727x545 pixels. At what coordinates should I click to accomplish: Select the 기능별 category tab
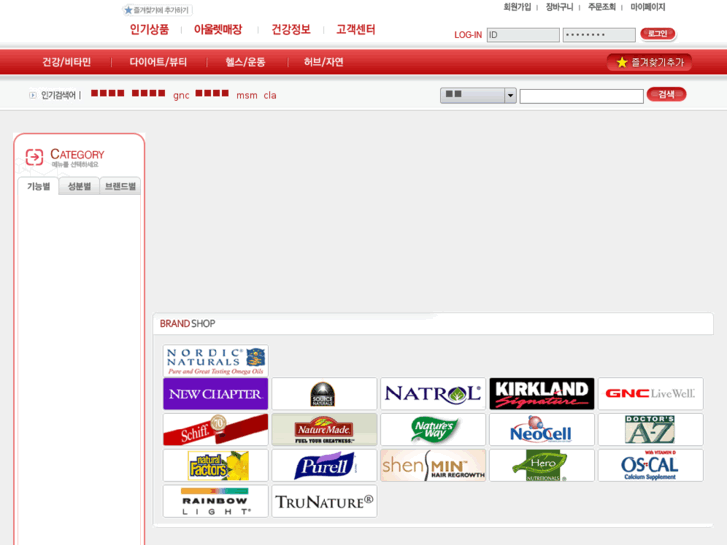click(38, 186)
